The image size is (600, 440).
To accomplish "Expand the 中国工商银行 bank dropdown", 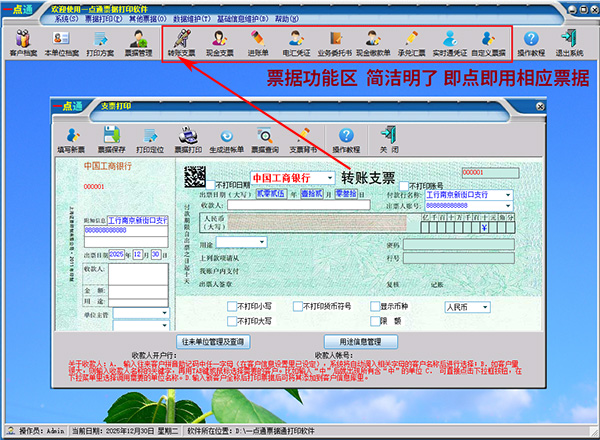I will (330, 177).
